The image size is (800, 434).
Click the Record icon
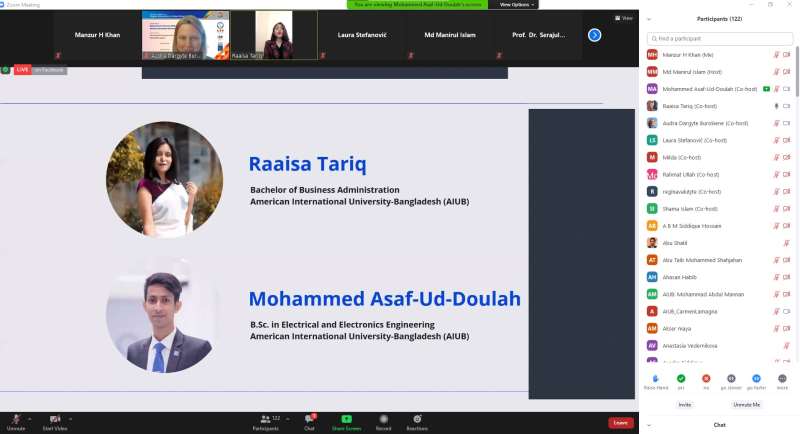click(383, 419)
